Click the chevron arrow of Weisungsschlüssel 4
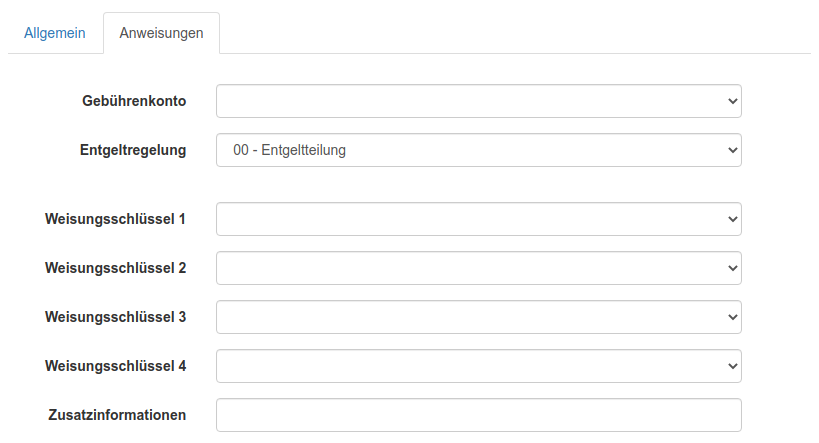 (x=732, y=366)
